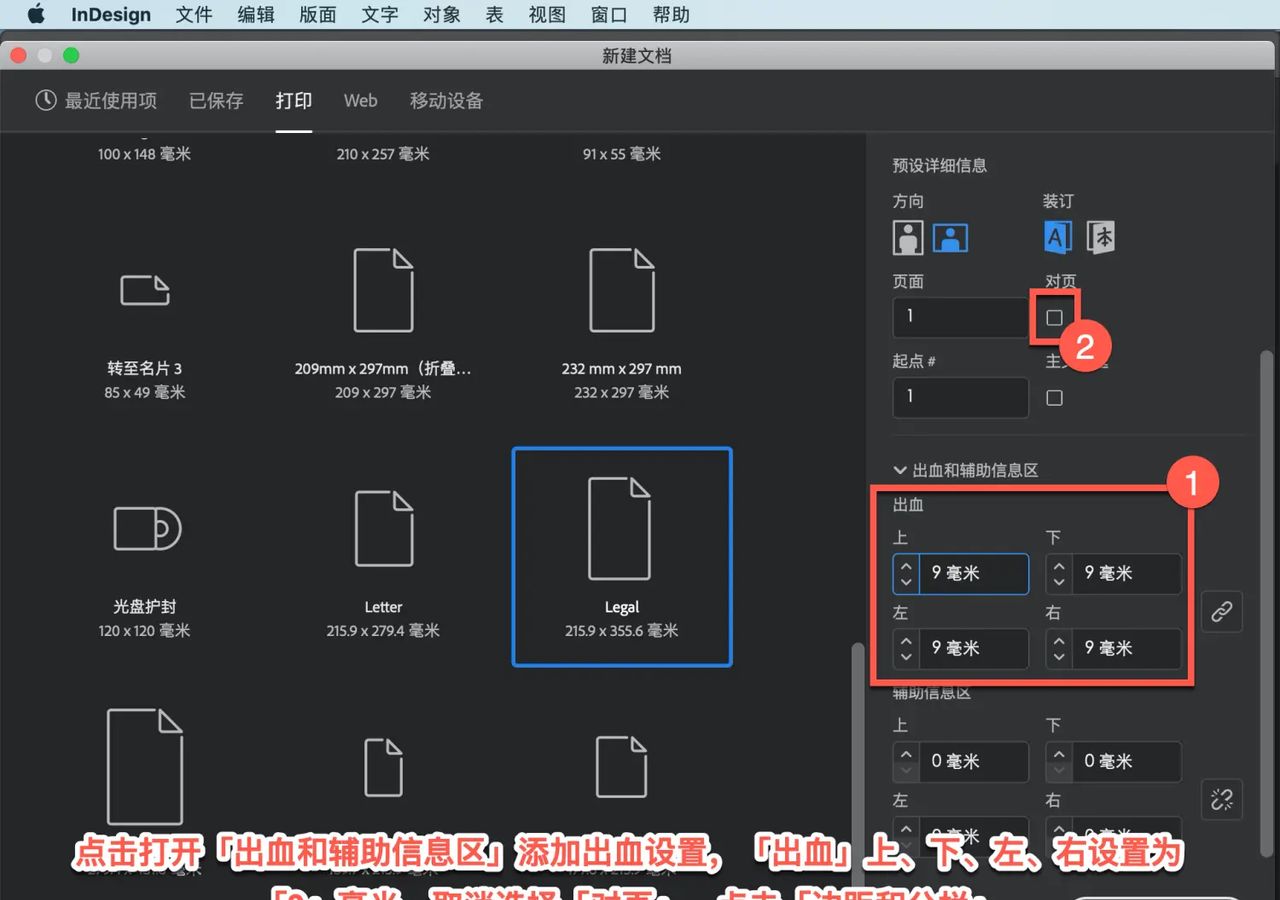Check the 主页文本框架 checkbox

1055,398
